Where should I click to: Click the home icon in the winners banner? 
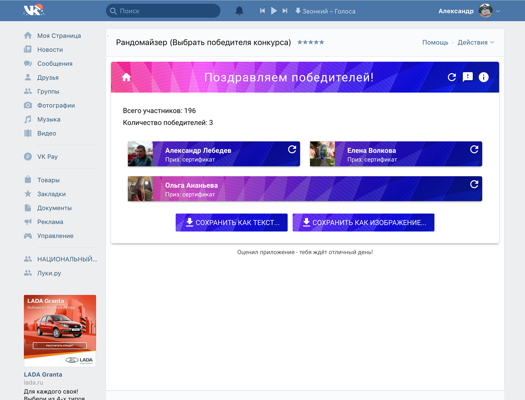tap(126, 77)
